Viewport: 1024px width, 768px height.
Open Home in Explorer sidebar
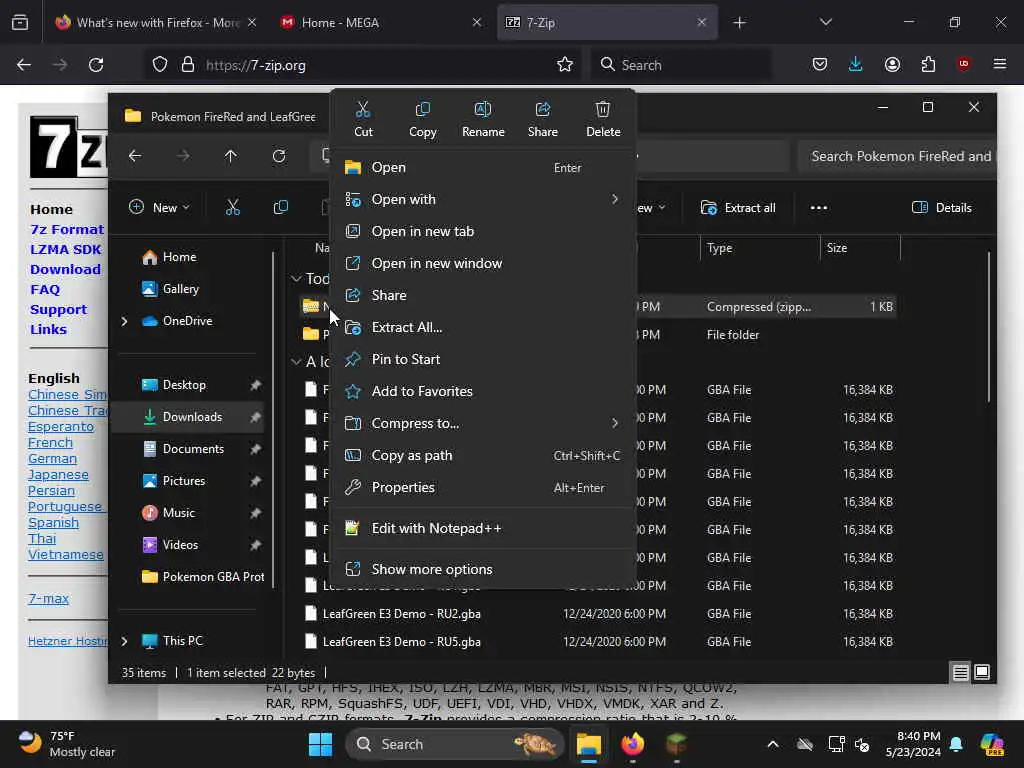pos(169,257)
